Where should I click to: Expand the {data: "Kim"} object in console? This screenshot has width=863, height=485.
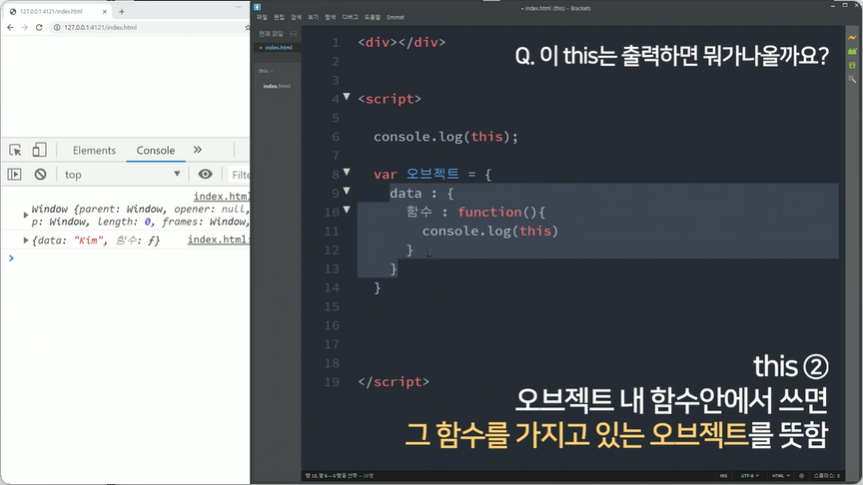click(x=25, y=240)
